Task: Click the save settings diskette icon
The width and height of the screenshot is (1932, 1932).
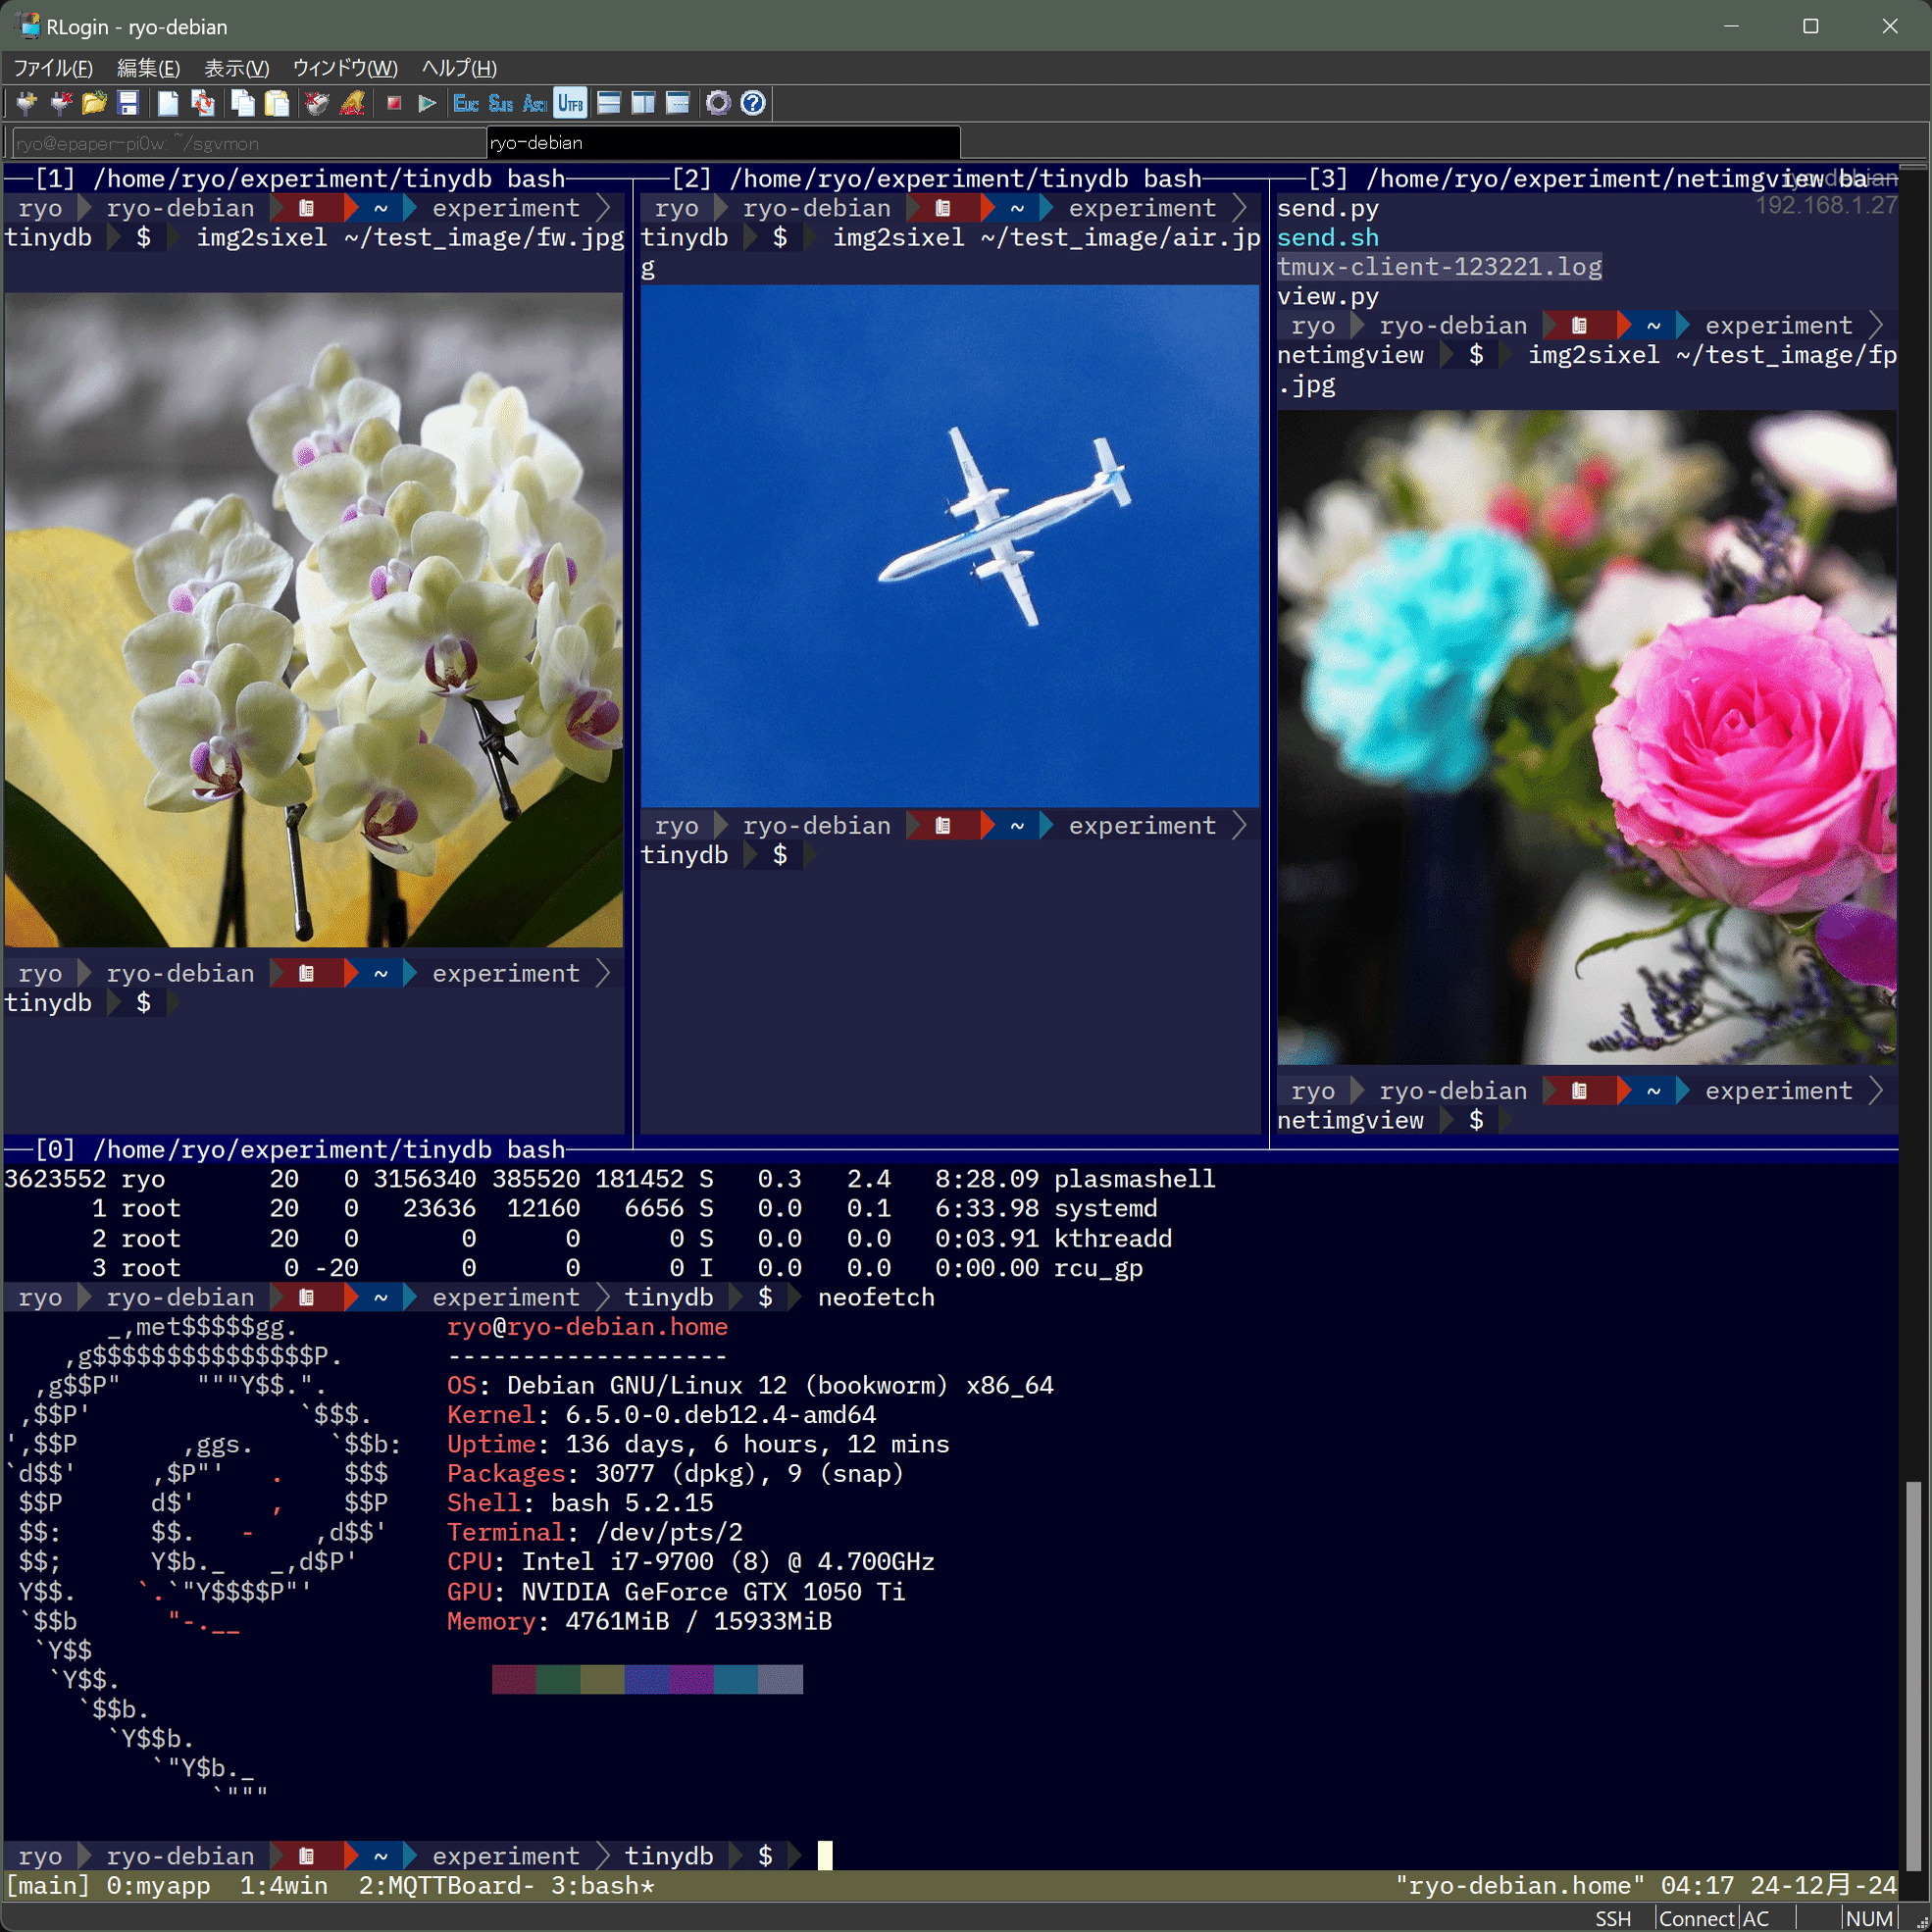Action: coord(128,103)
